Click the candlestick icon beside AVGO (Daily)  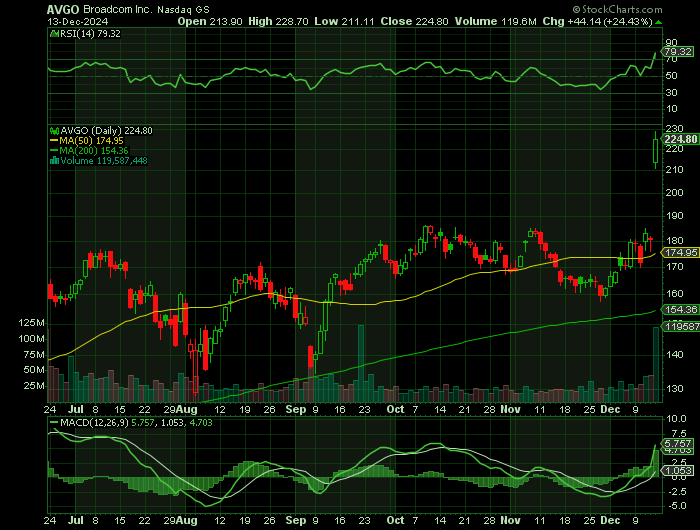coord(54,131)
